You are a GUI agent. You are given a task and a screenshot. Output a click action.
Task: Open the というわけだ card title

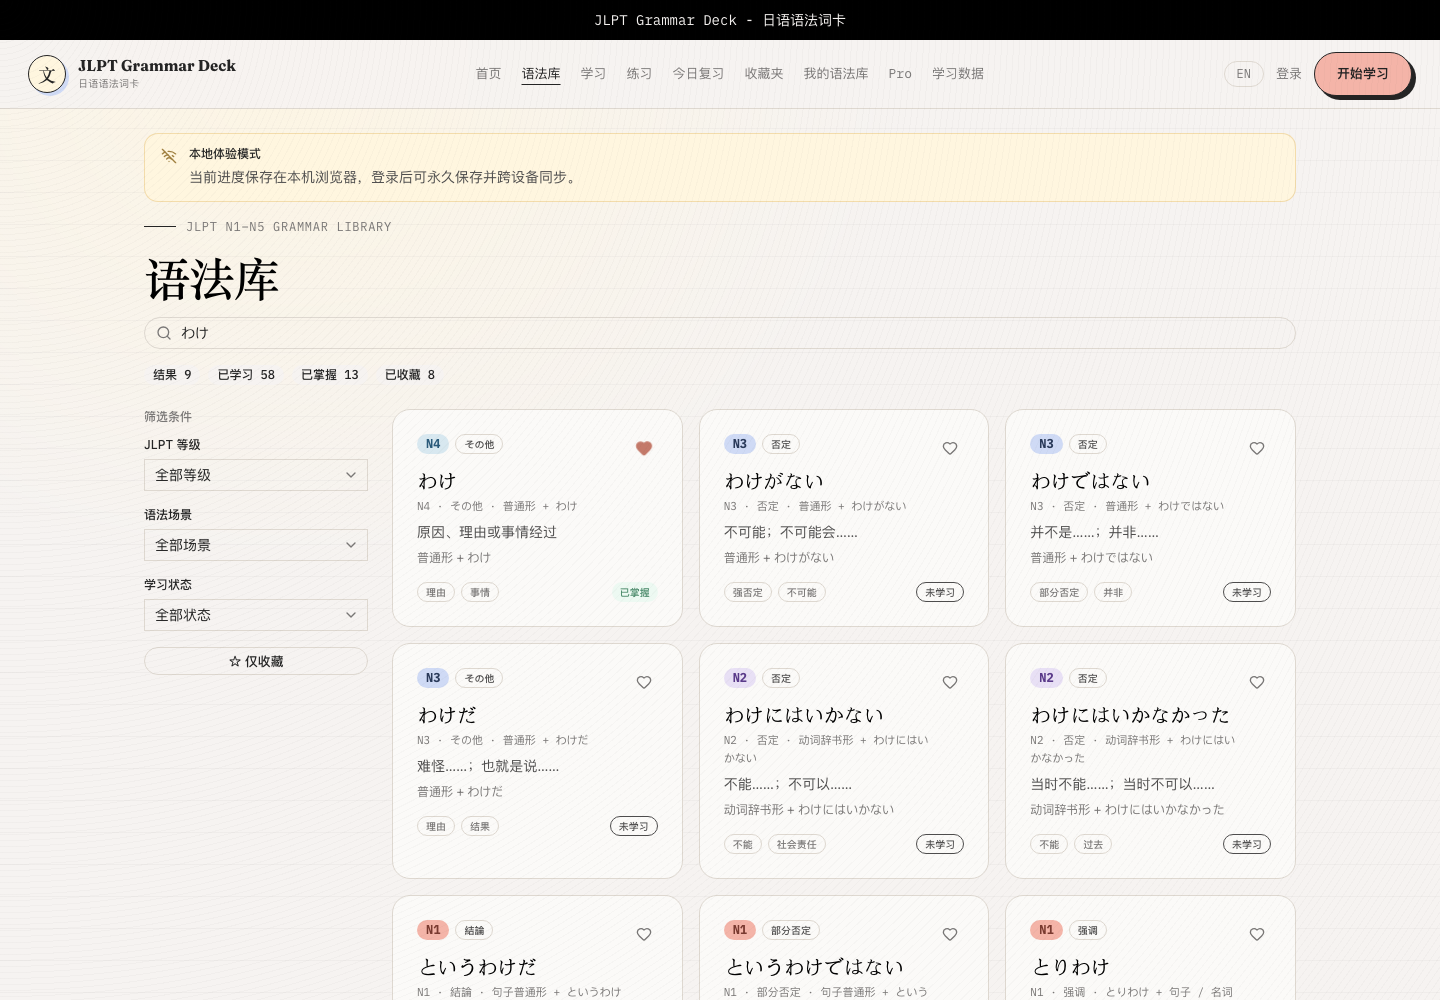coord(478,967)
